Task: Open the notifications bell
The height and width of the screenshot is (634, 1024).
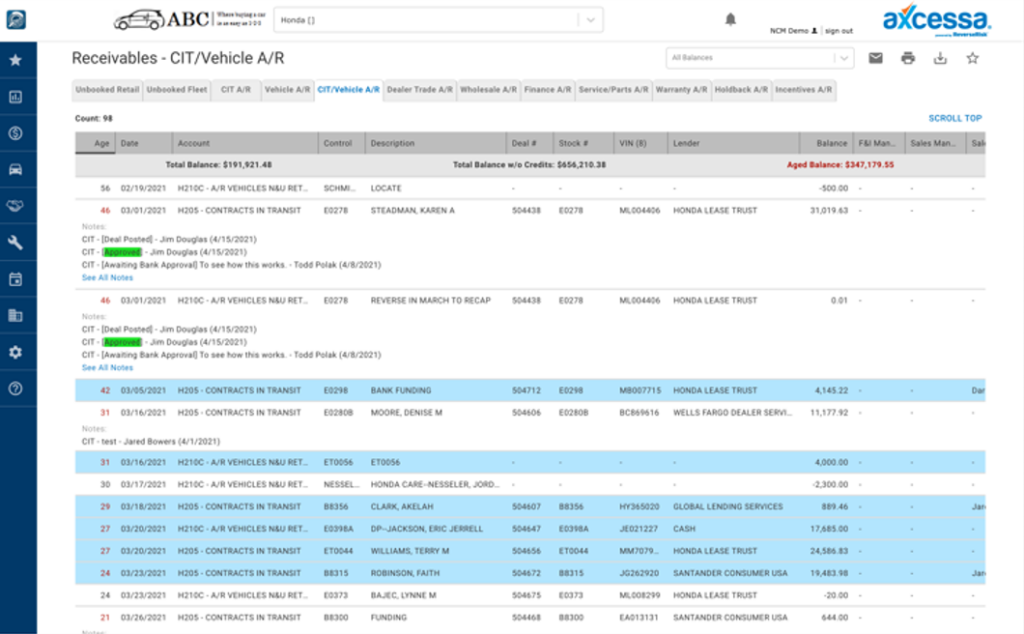Action: pyautogui.click(x=731, y=20)
